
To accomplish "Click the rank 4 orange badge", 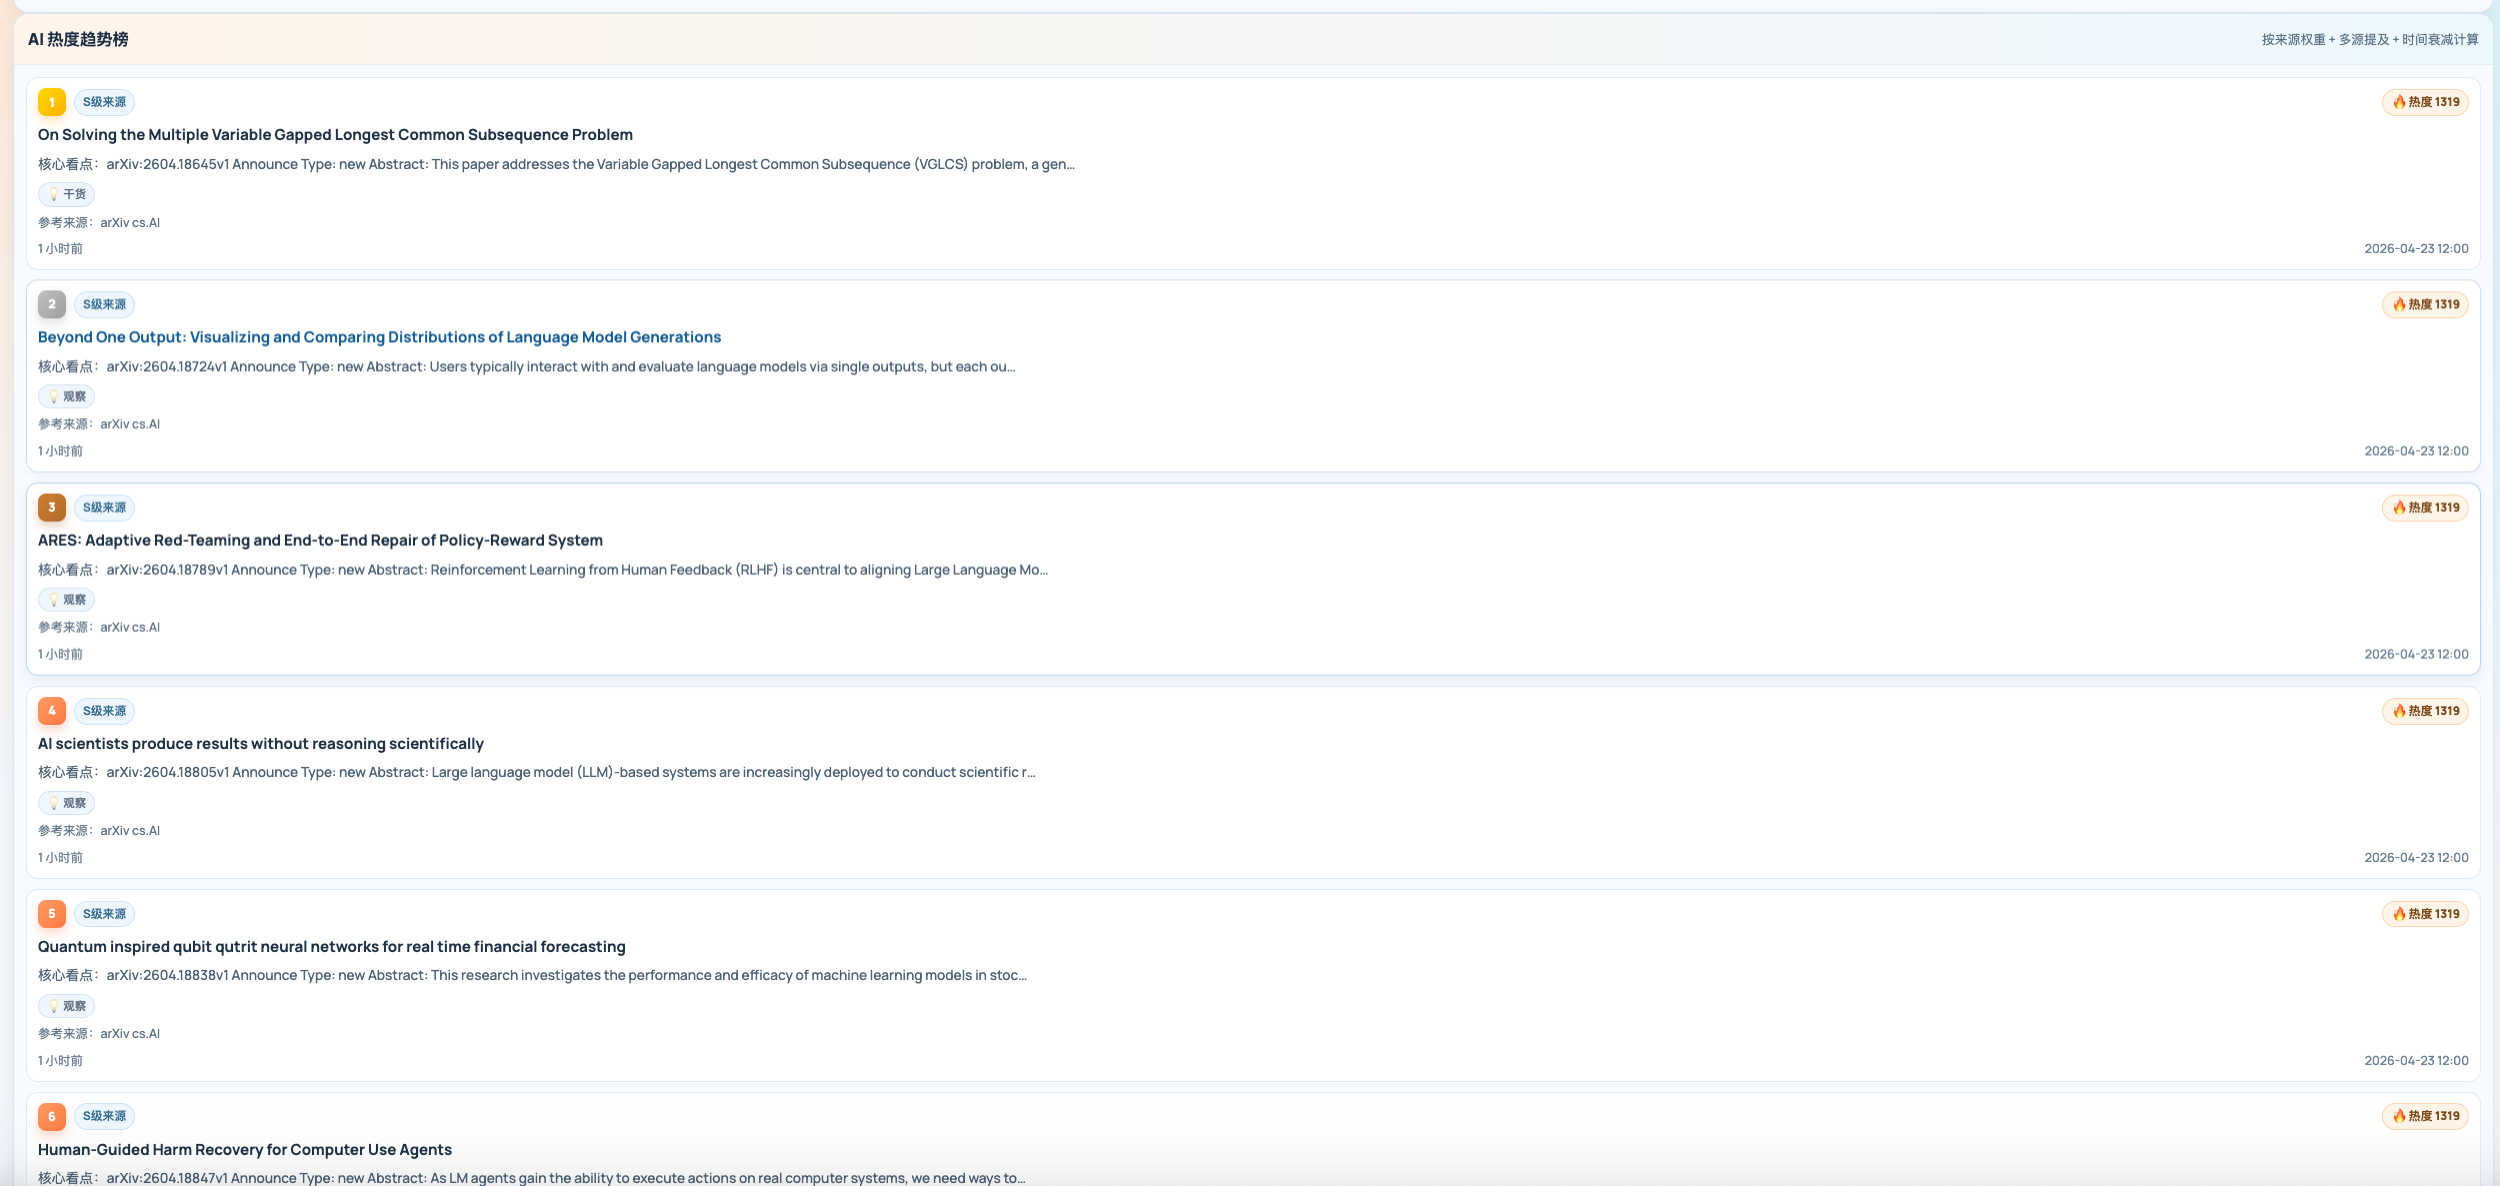I will click(52, 711).
